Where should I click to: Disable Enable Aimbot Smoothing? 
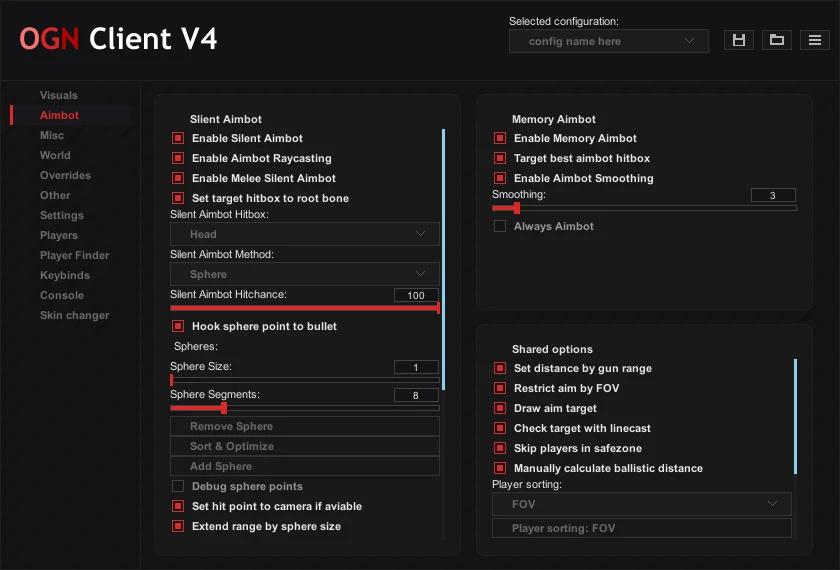pyautogui.click(x=500, y=178)
